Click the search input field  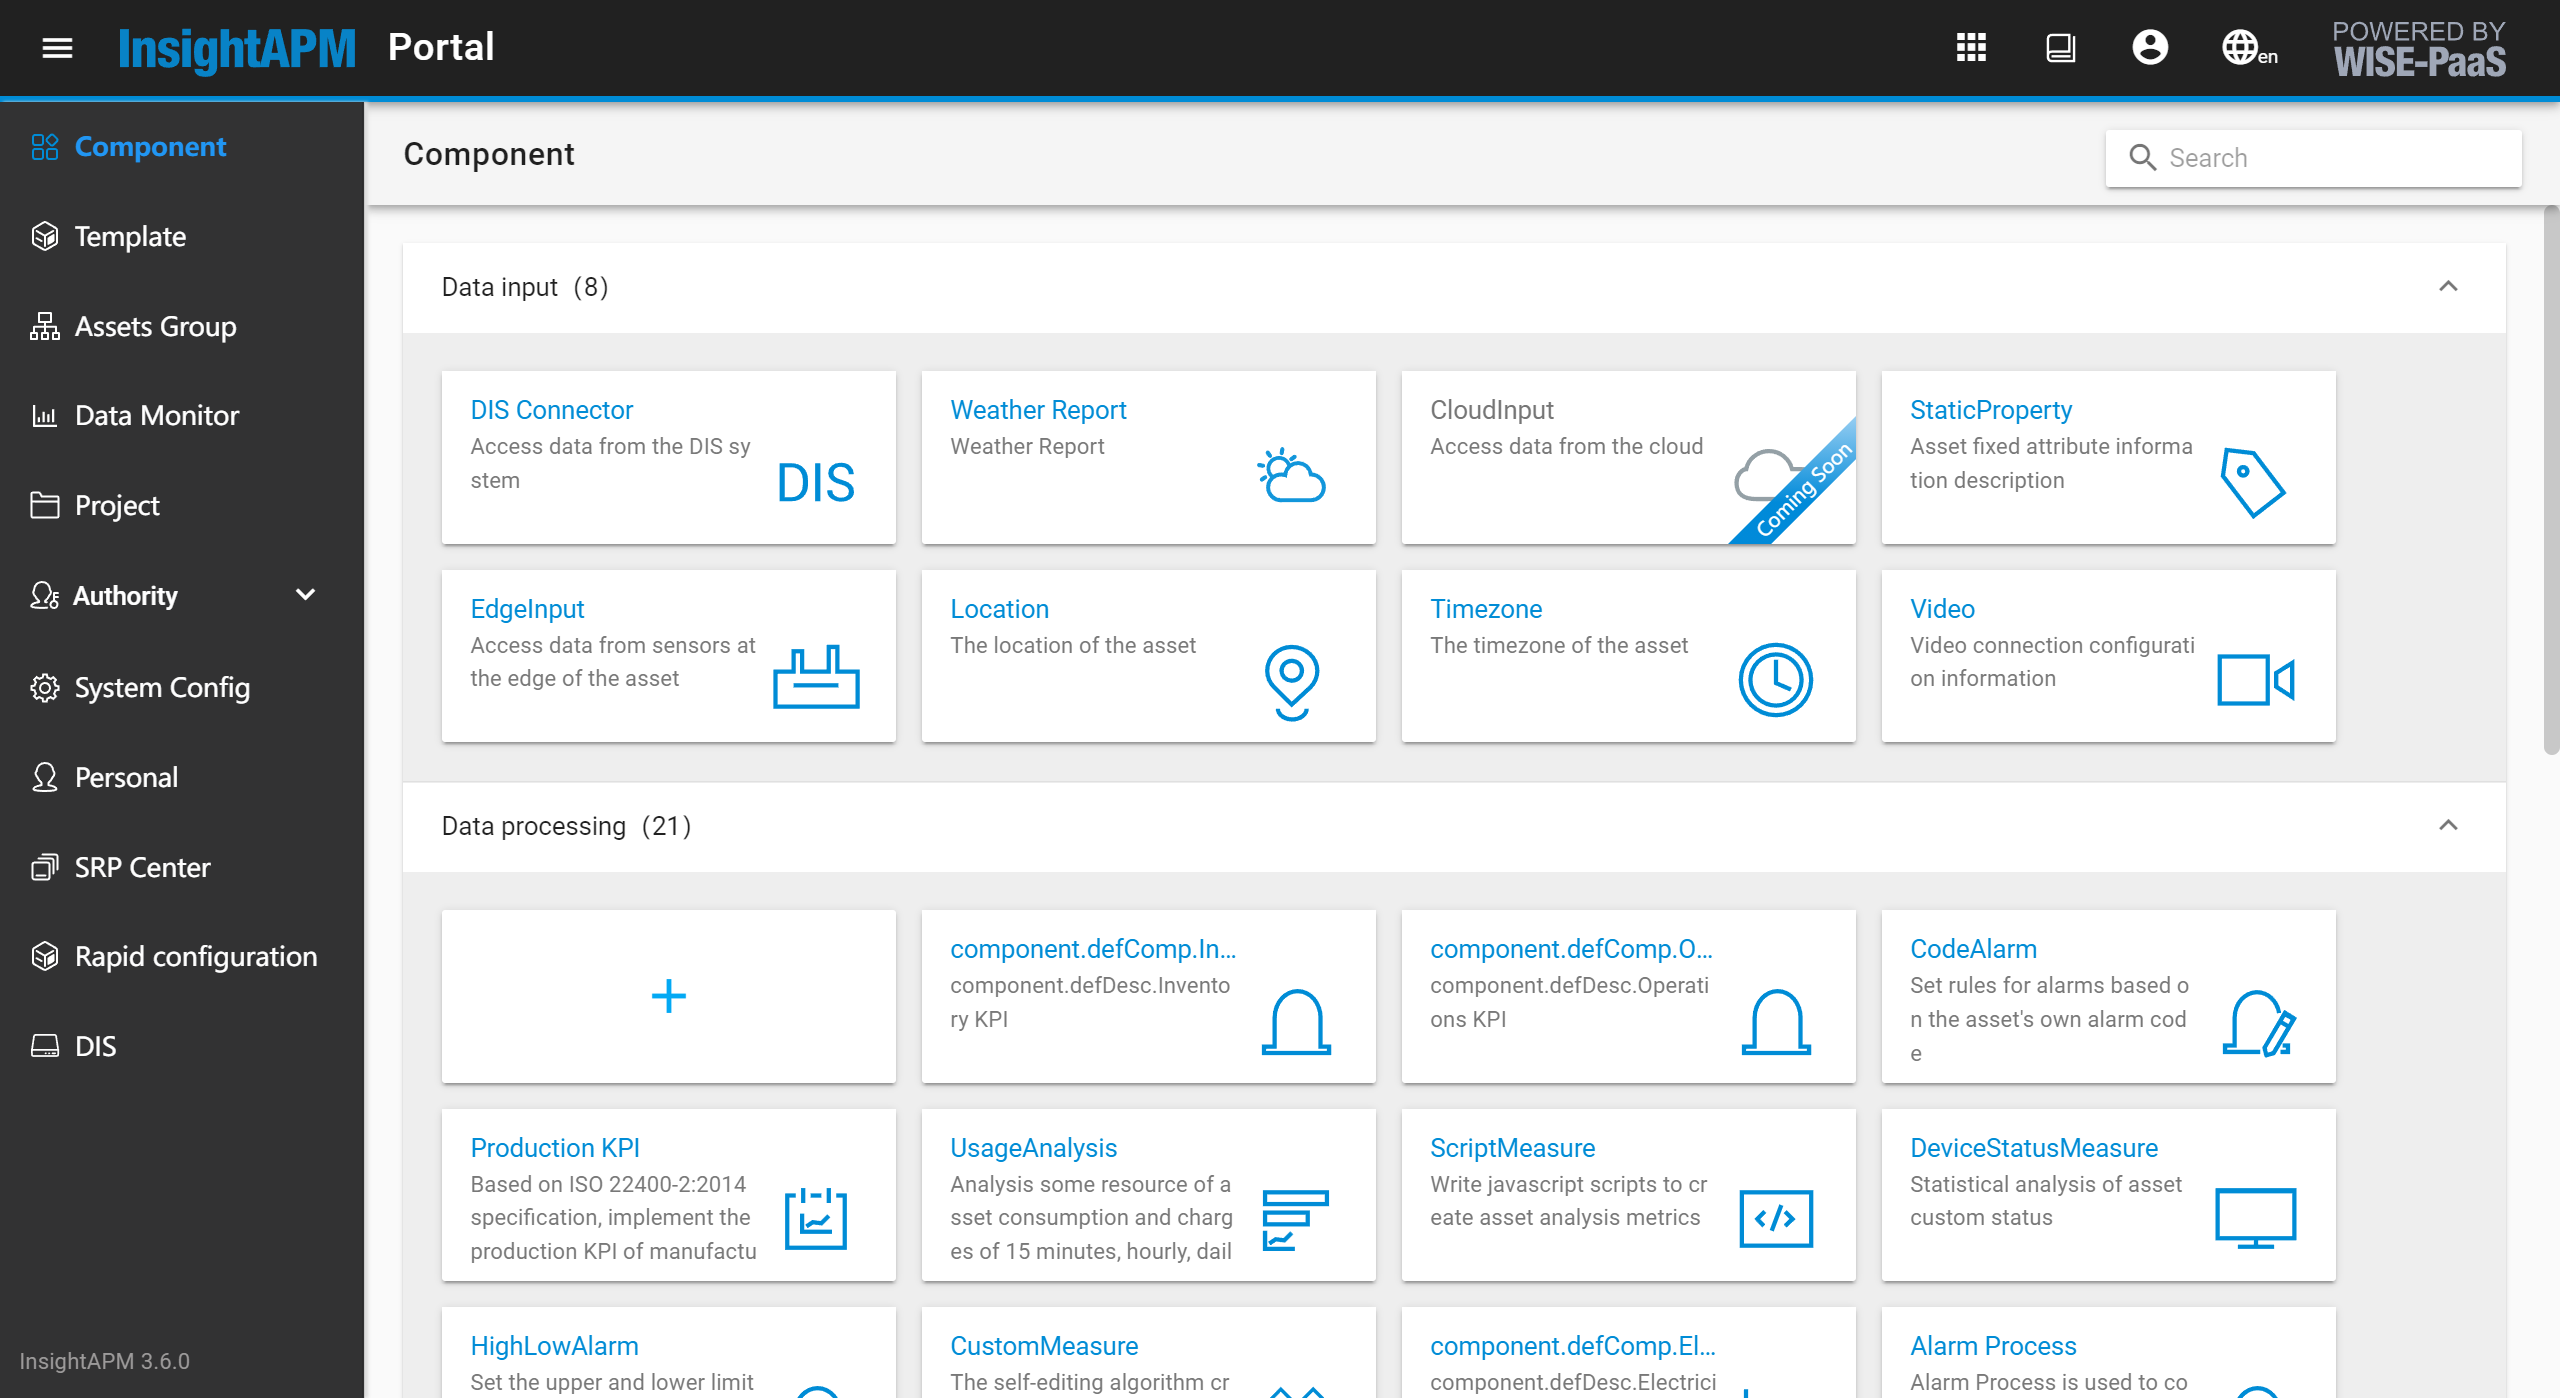[2314, 157]
